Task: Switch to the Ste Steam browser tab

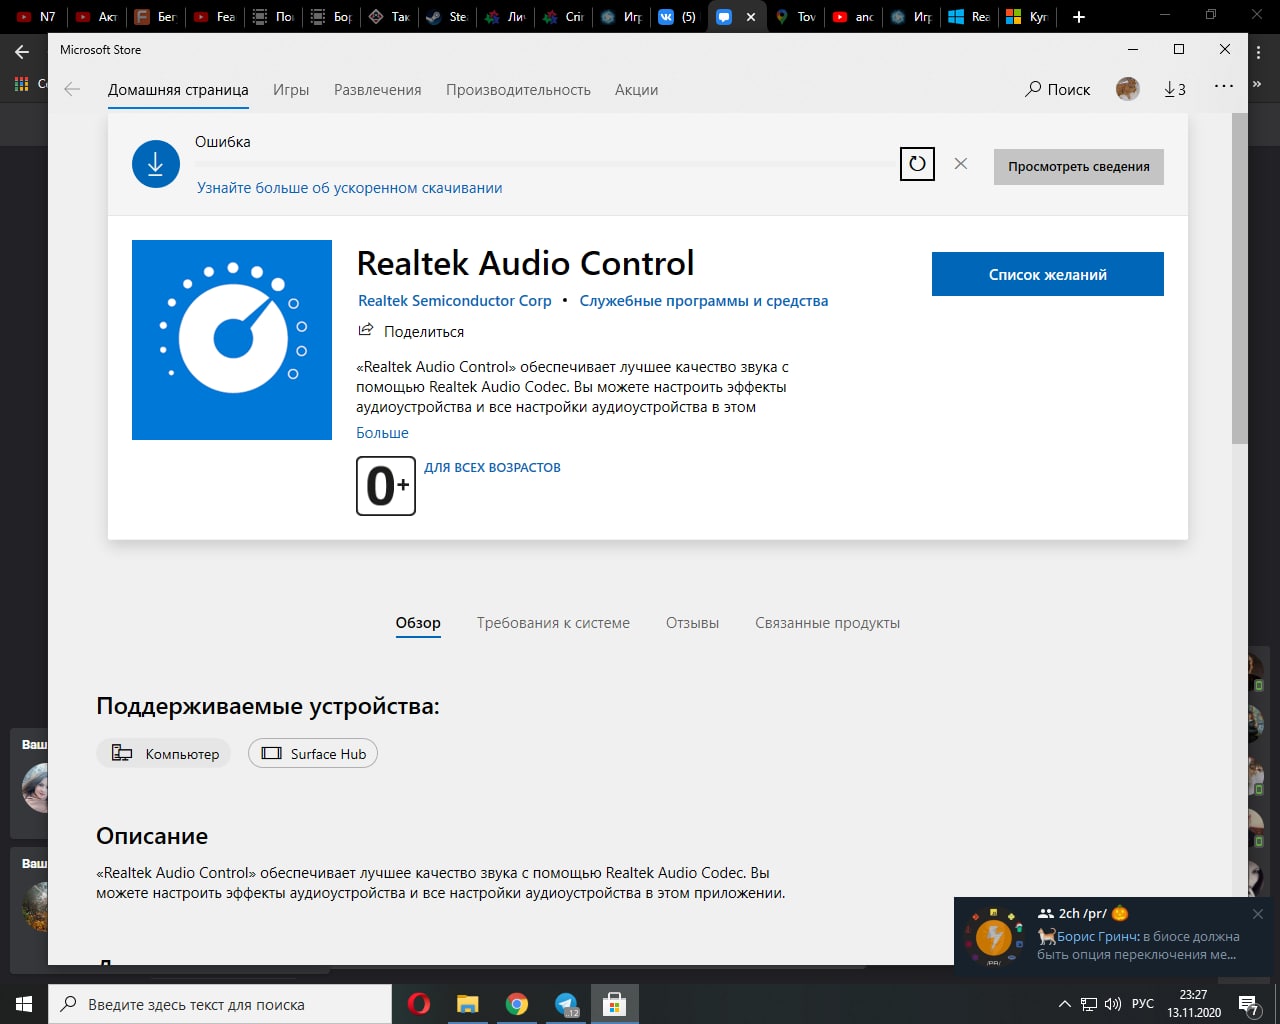Action: click(x=447, y=16)
